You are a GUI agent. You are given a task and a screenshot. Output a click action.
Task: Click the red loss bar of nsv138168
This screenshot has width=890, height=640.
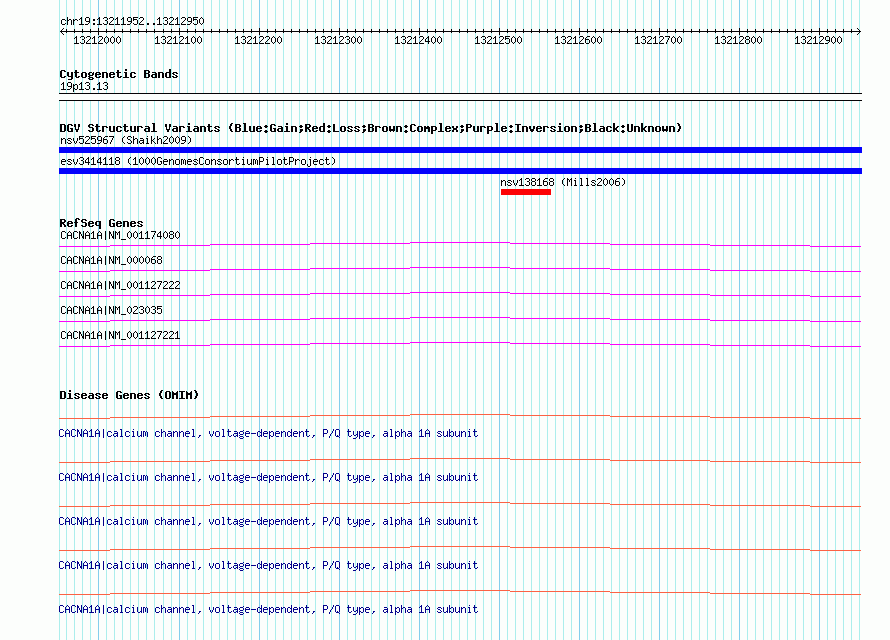(x=526, y=192)
